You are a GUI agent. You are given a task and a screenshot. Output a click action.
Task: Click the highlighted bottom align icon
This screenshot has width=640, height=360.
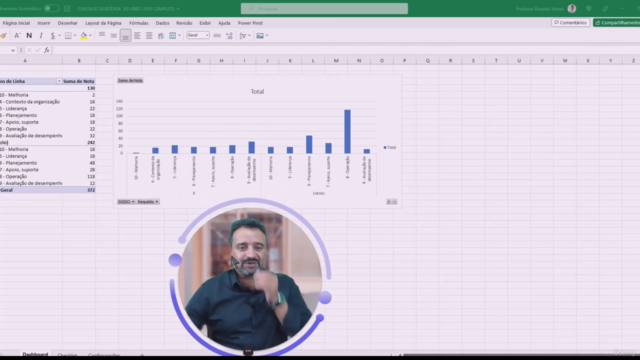coord(125,36)
